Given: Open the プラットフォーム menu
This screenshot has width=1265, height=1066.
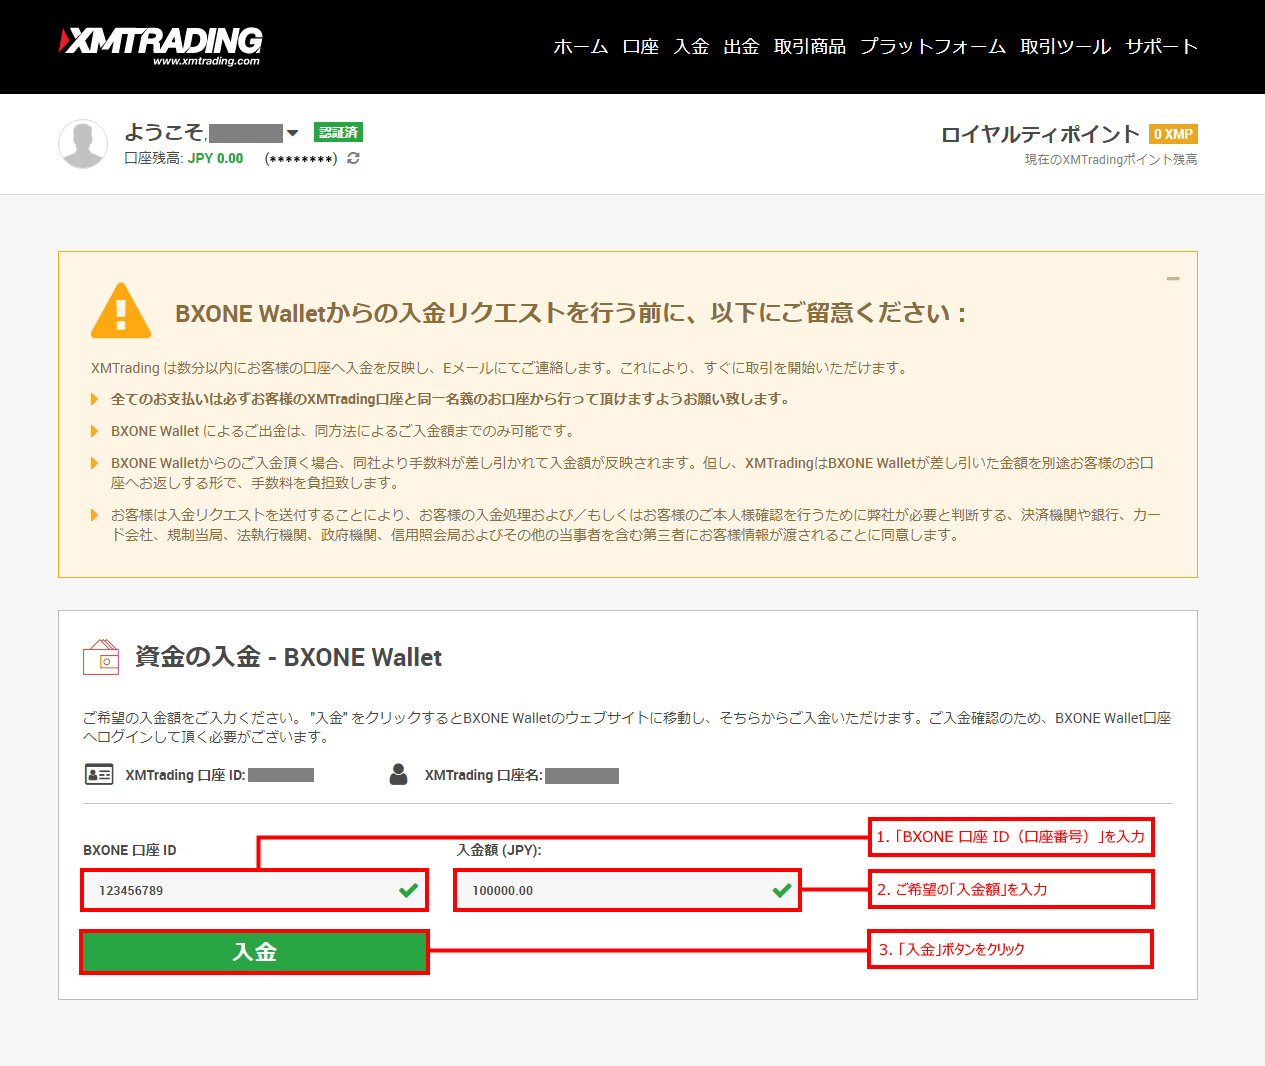Looking at the screenshot, I should (932, 47).
